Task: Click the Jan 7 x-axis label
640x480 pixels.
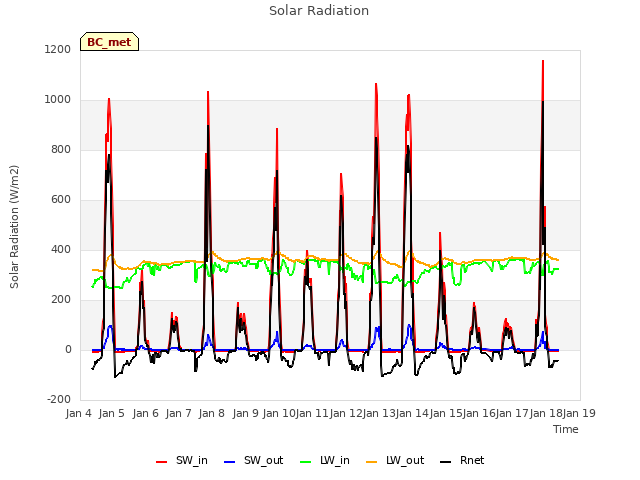Action: (x=179, y=413)
